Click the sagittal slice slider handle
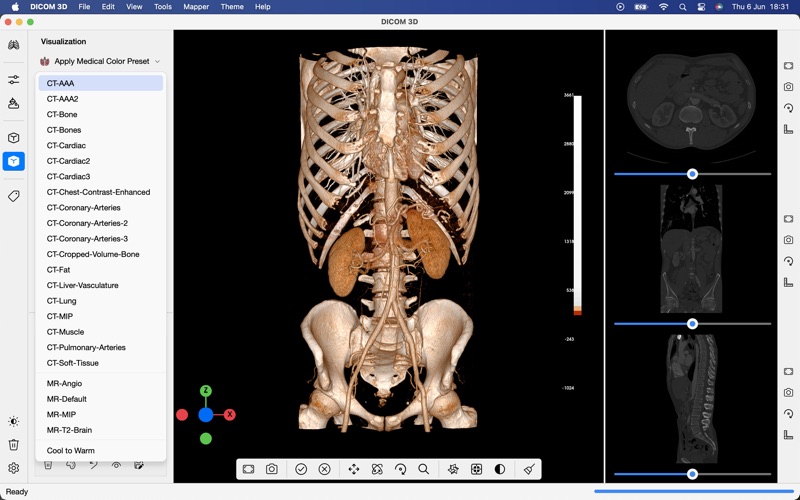800x500 pixels. point(692,474)
